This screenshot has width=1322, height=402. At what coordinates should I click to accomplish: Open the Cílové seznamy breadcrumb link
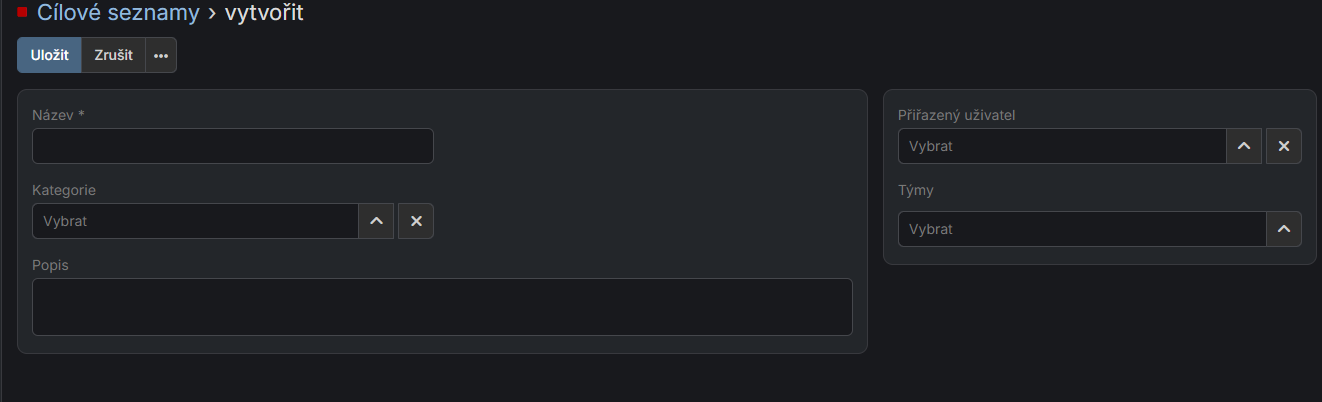click(x=118, y=13)
